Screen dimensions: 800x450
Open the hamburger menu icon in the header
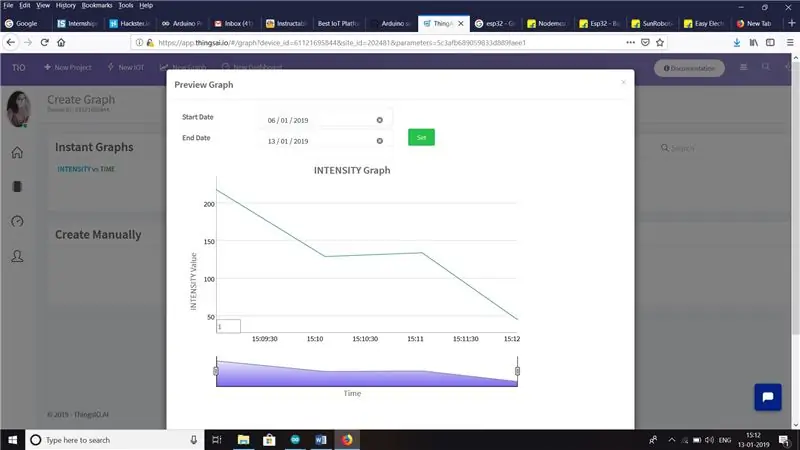(x=743, y=67)
